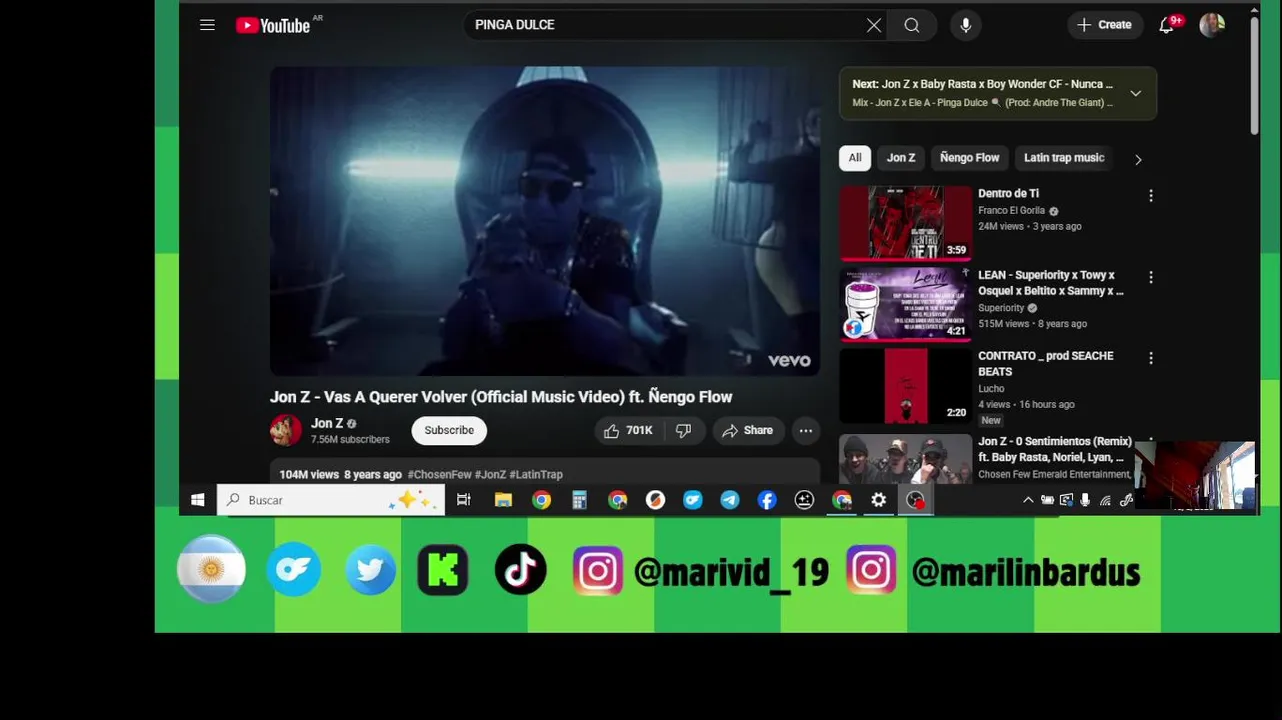Screen dimensions: 1282x720
Task: Open Facebook from taskbar
Action: click(767, 500)
